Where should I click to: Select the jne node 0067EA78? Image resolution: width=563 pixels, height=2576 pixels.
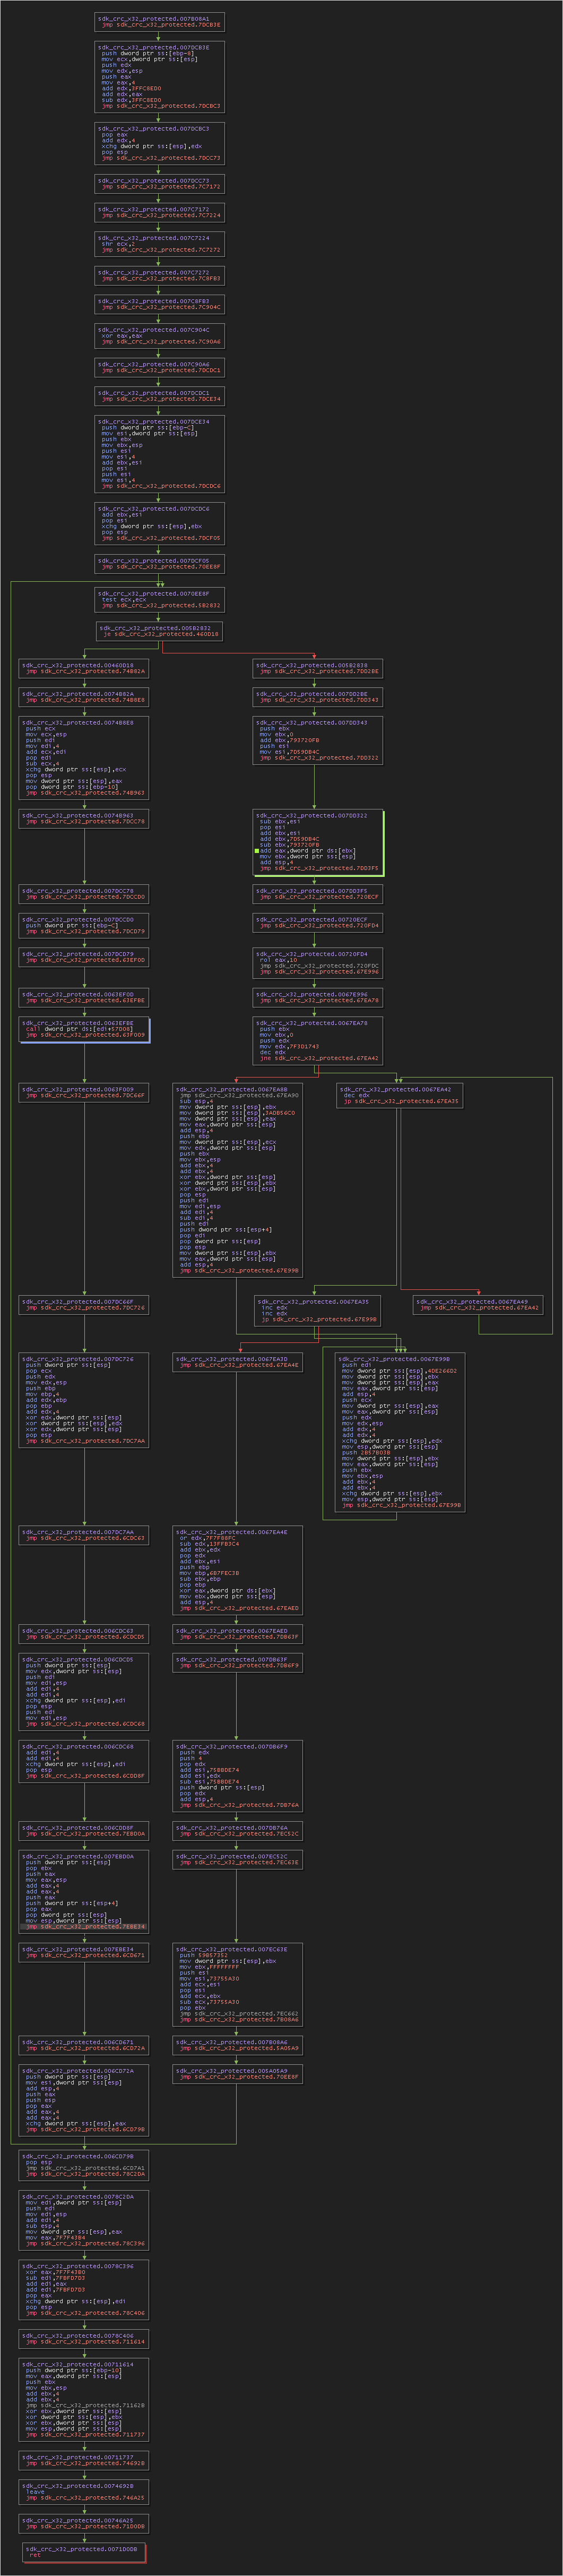tap(318, 1040)
